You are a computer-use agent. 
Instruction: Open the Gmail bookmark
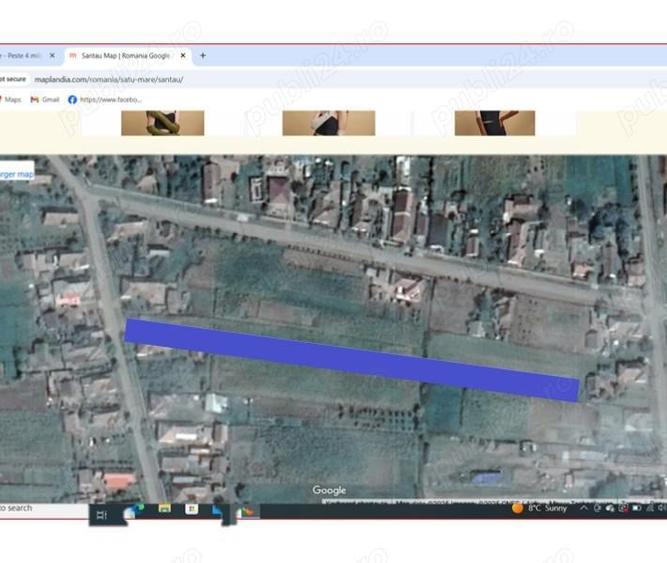pos(45,100)
